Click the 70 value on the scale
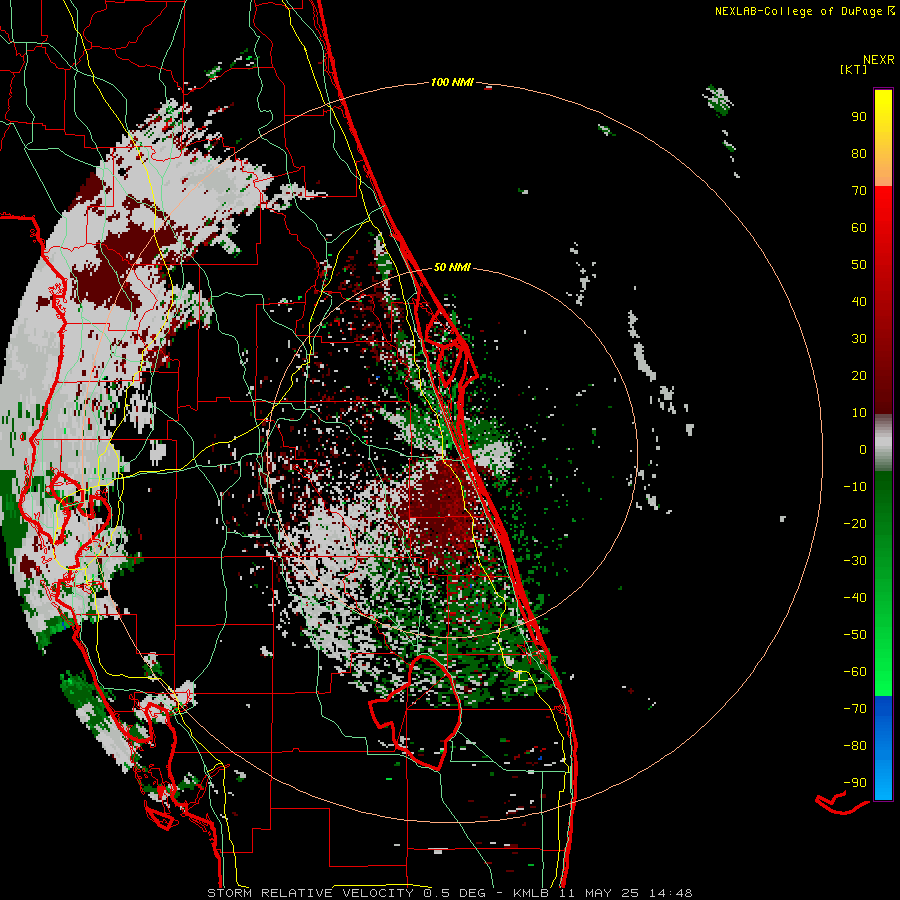 tap(859, 191)
